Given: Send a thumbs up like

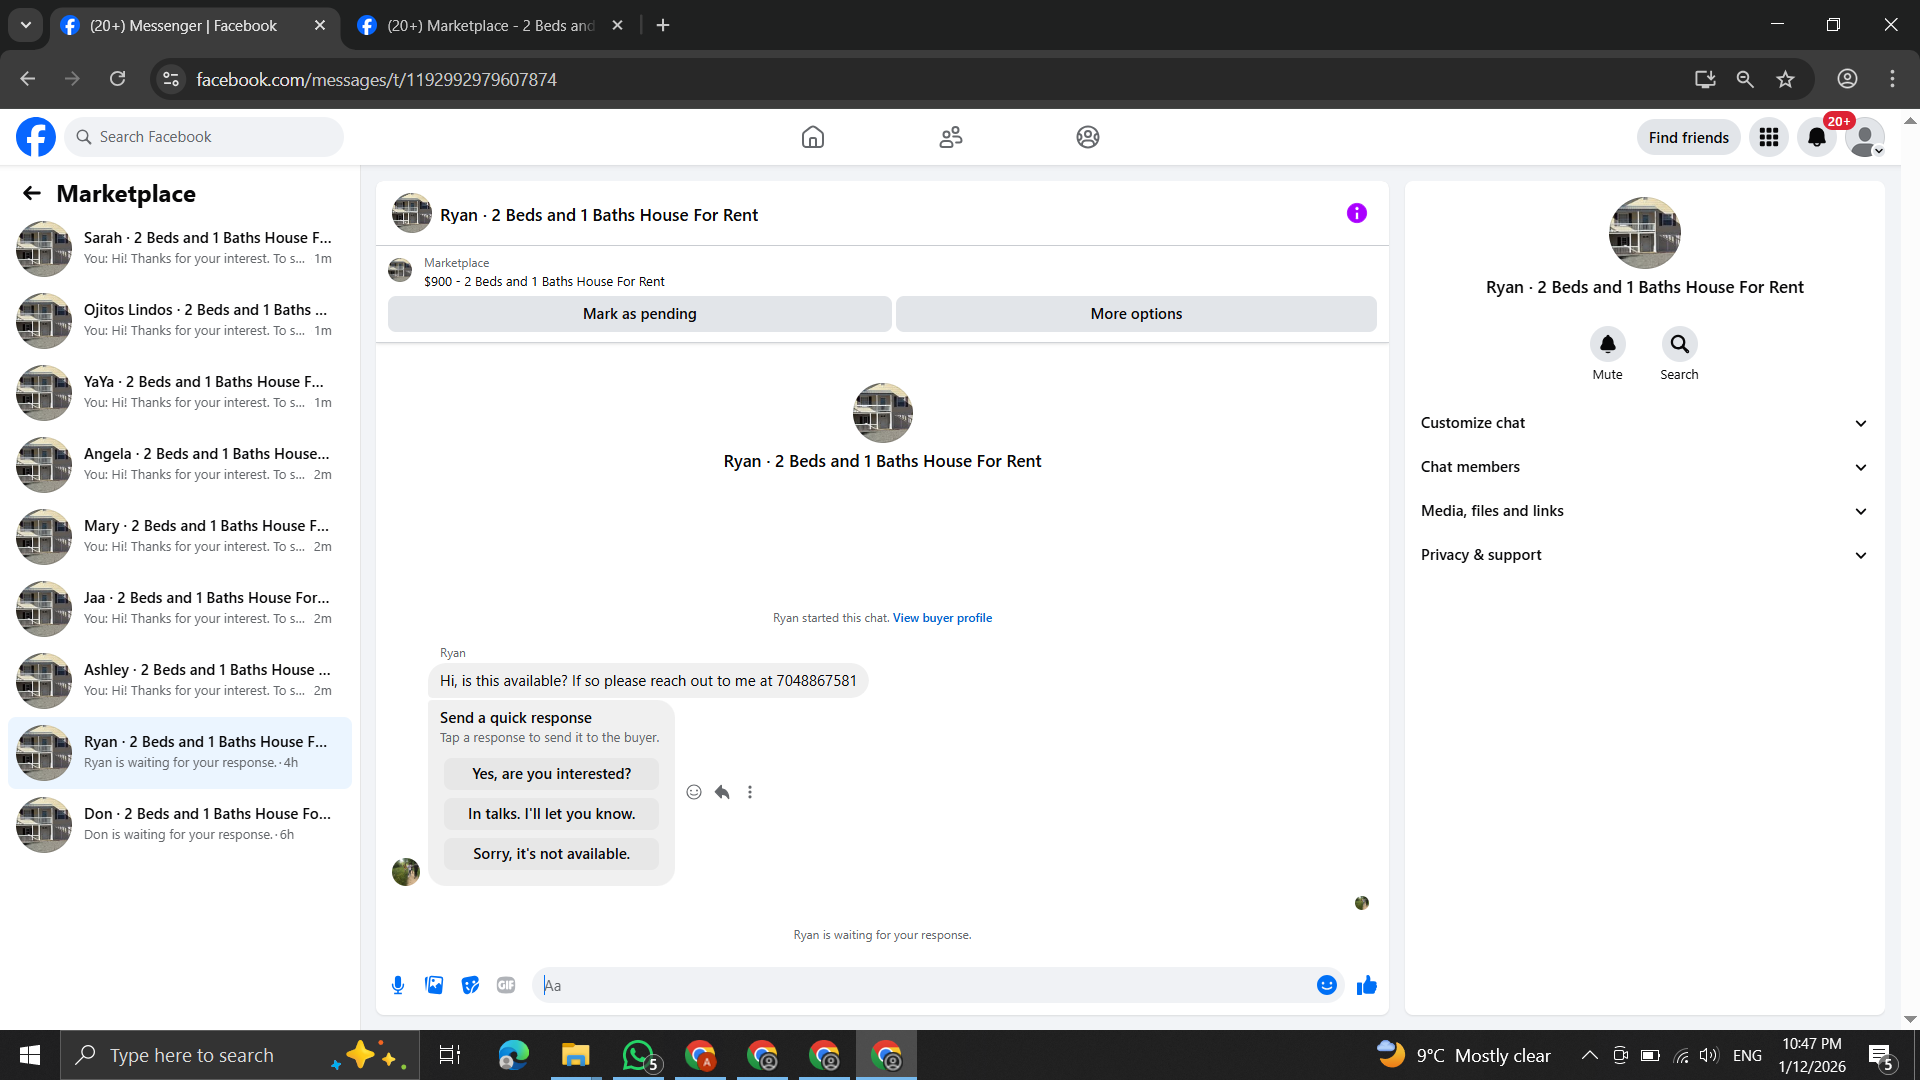Looking at the screenshot, I should (x=1366, y=985).
